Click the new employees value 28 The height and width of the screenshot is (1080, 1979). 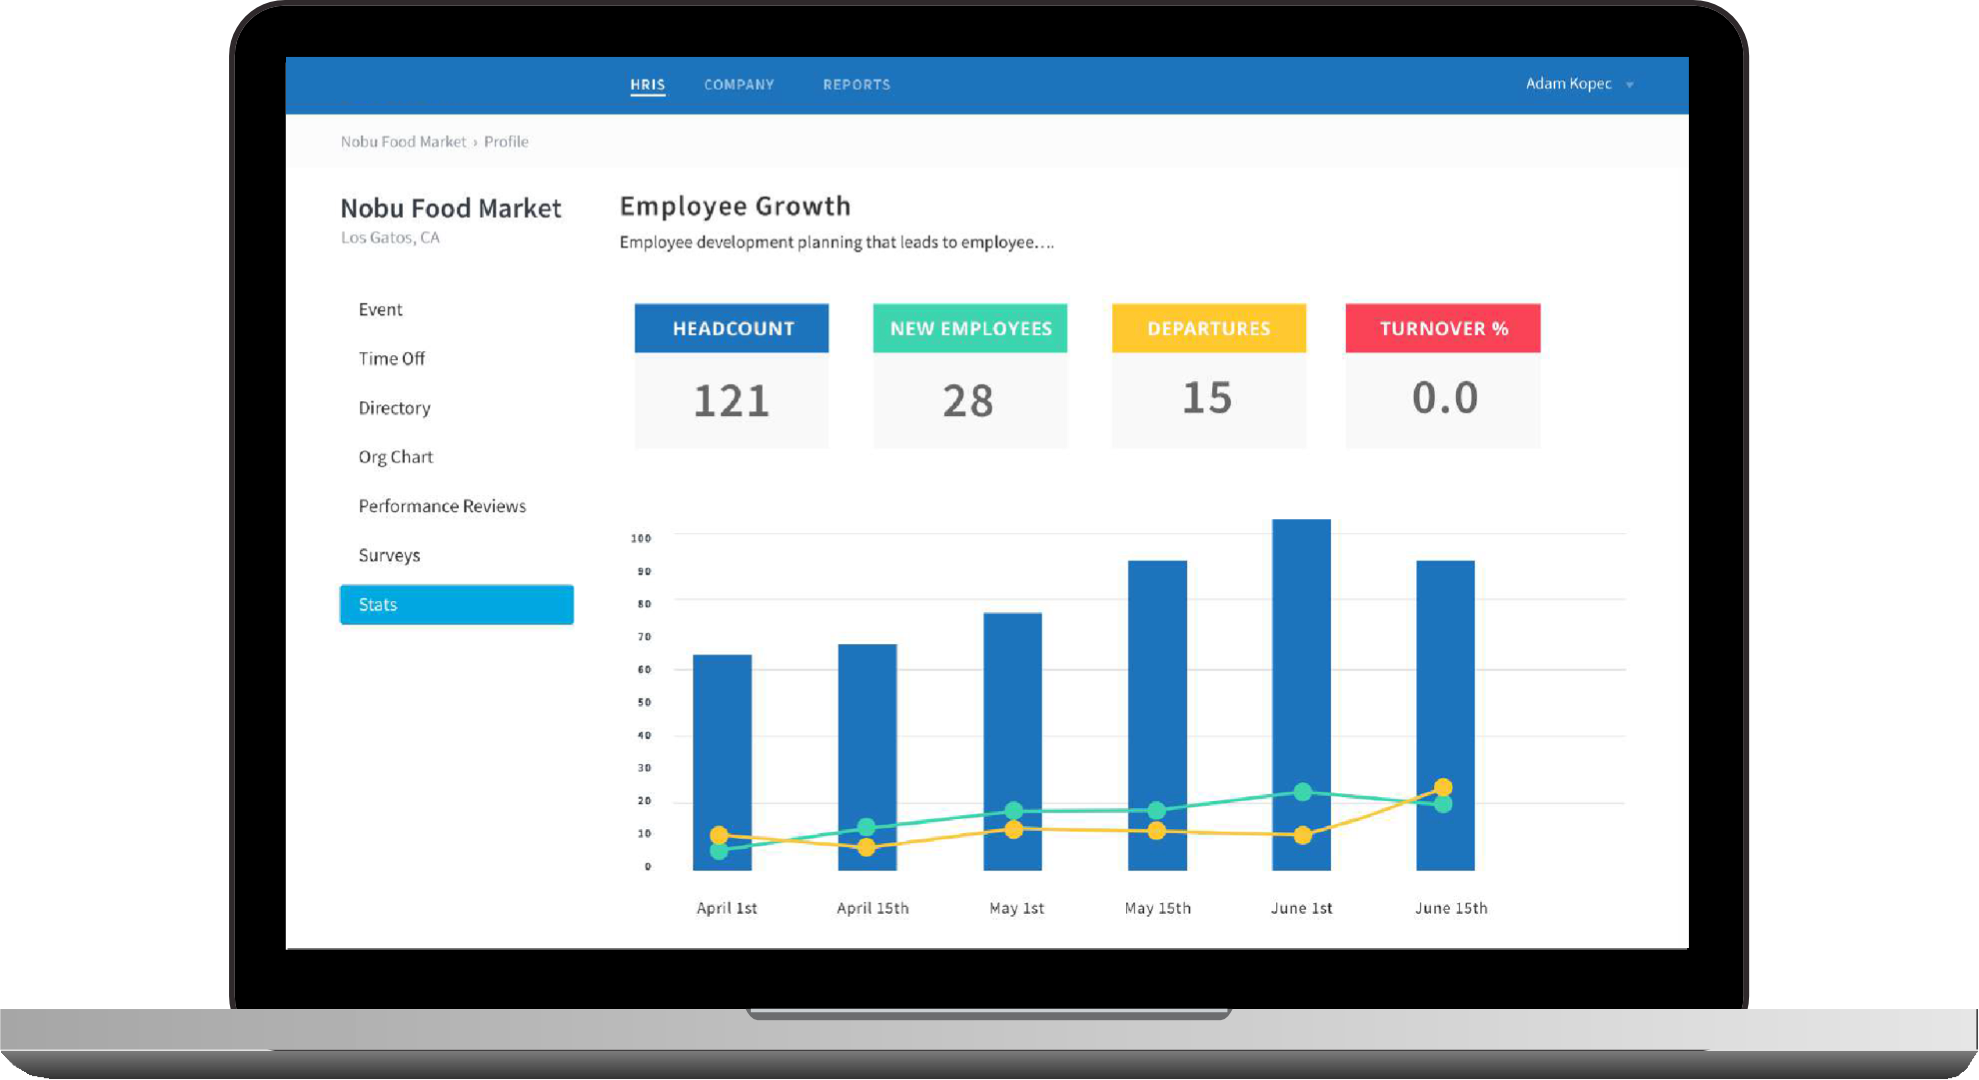968,401
